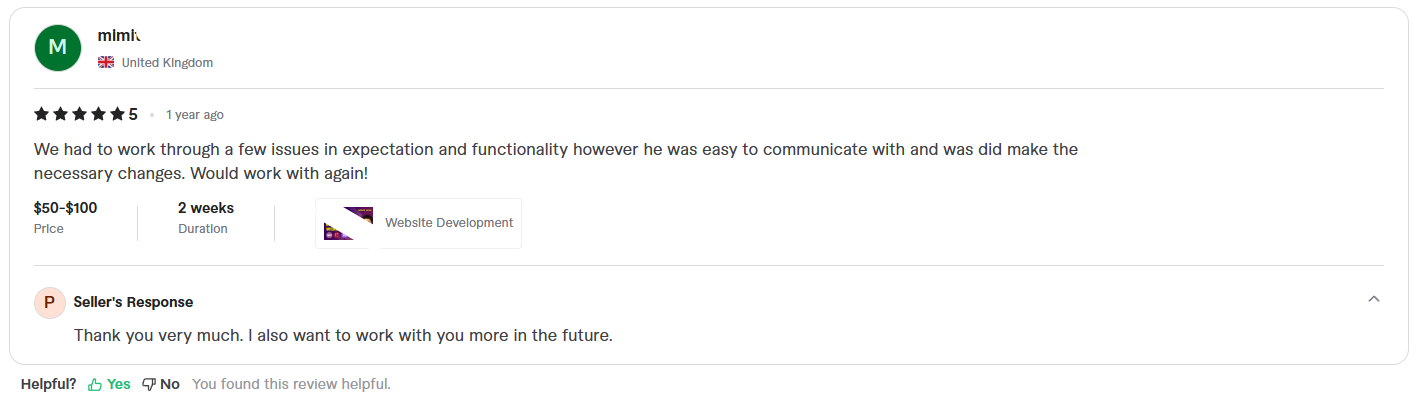The width and height of the screenshot is (1424, 401).
Task: Mark the review not helpful with No
Action: click(x=170, y=384)
